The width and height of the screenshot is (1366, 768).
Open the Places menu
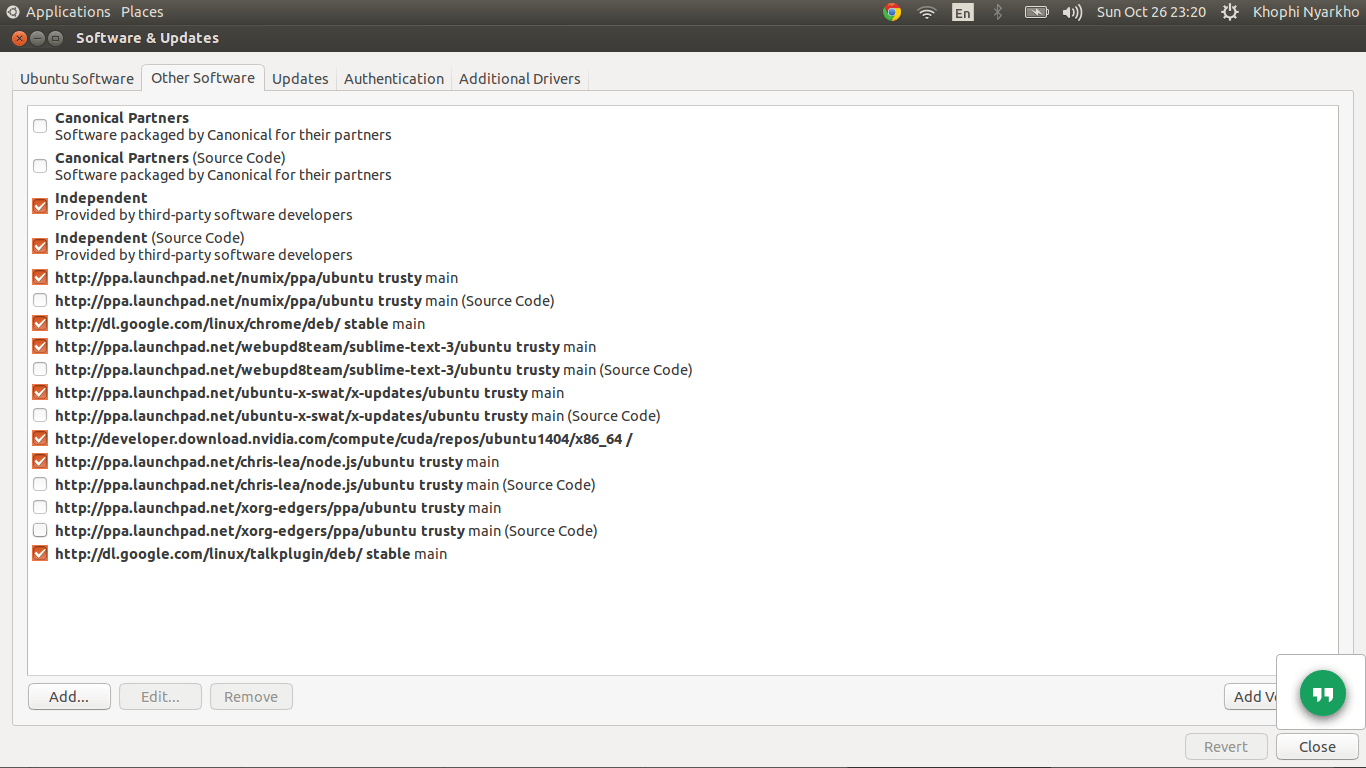142,12
